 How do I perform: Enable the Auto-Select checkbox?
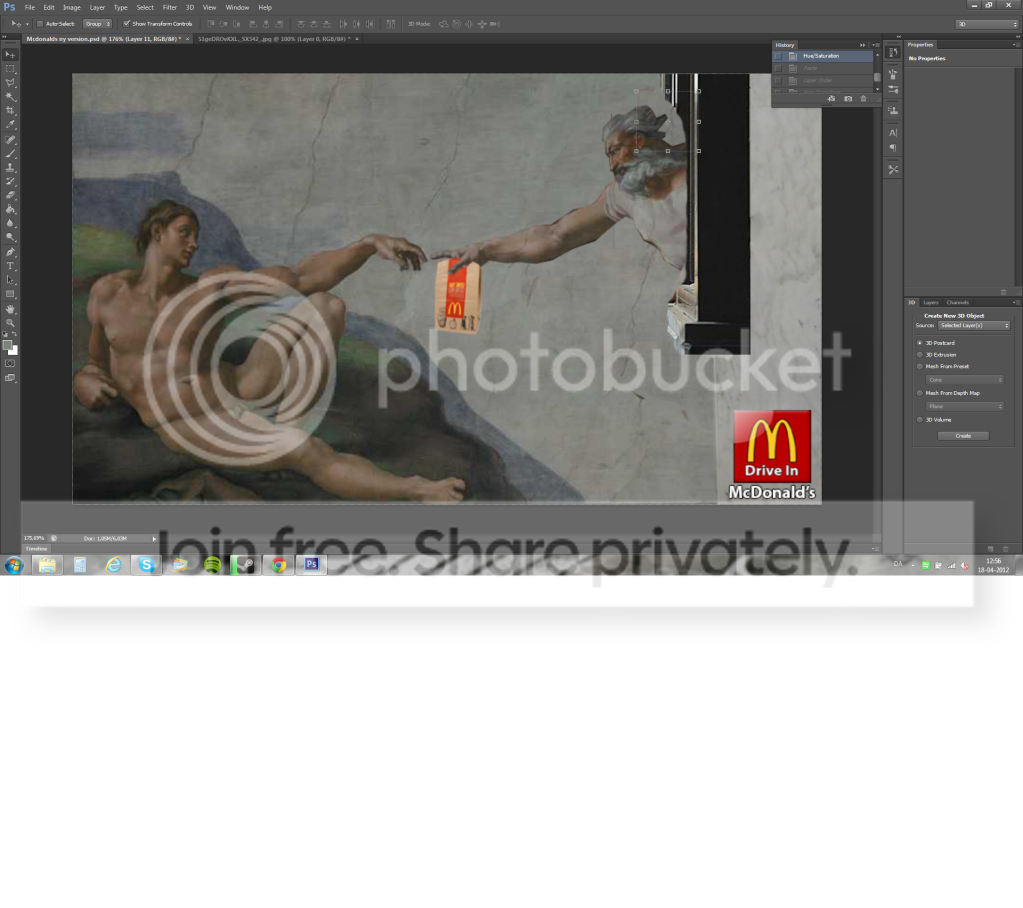40,24
